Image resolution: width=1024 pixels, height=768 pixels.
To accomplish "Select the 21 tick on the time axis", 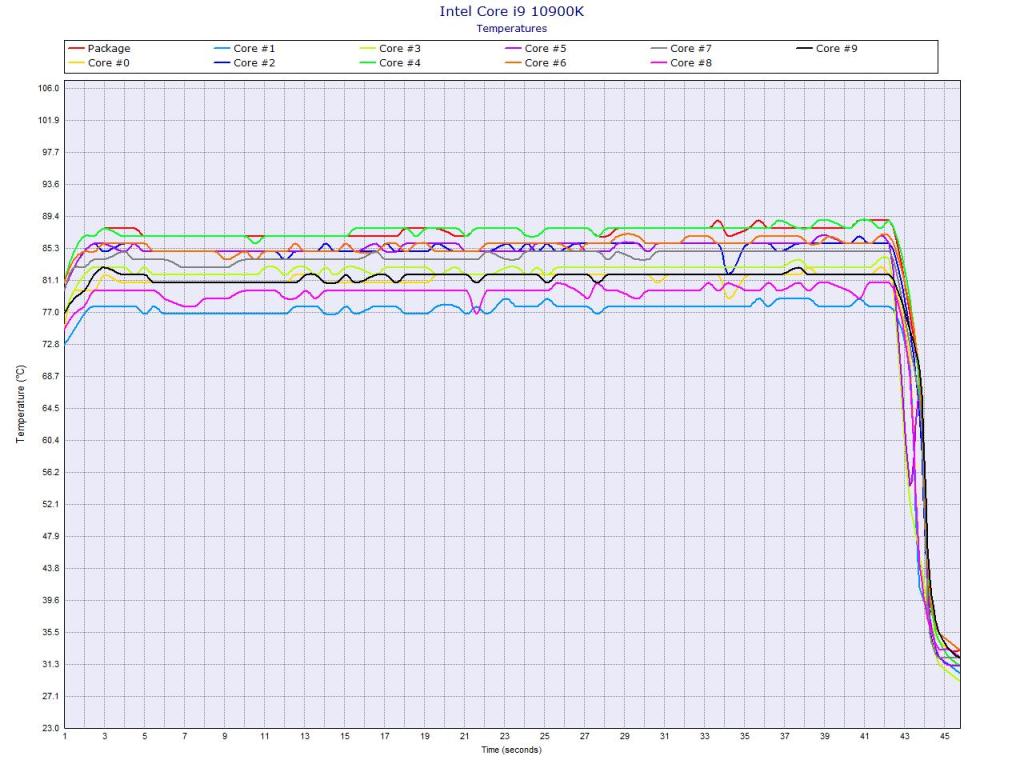I will [465, 737].
